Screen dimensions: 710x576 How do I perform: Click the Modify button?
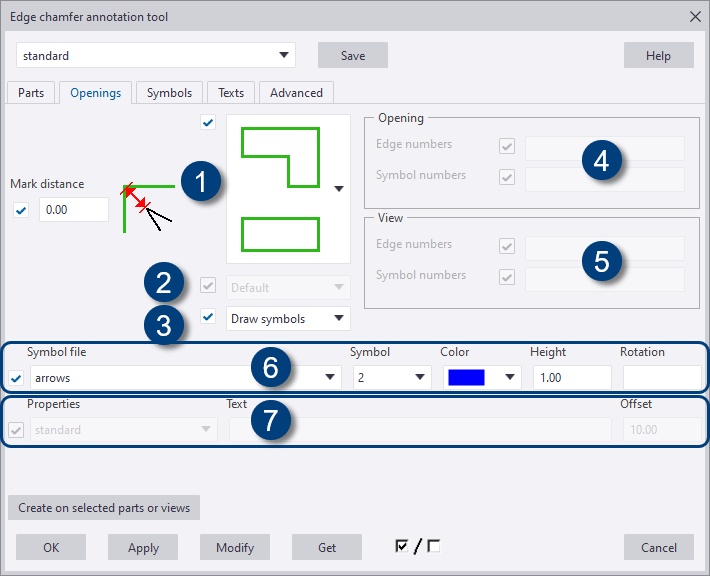pyautogui.click(x=235, y=547)
